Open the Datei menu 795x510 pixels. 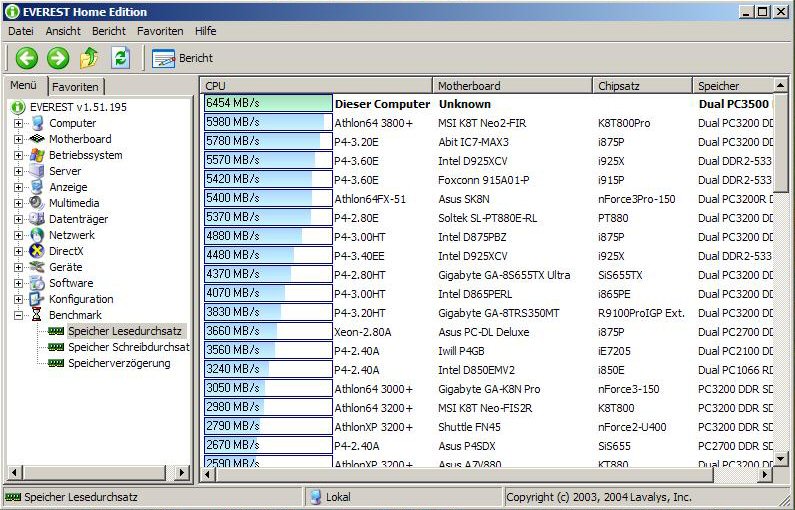pyautogui.click(x=21, y=31)
